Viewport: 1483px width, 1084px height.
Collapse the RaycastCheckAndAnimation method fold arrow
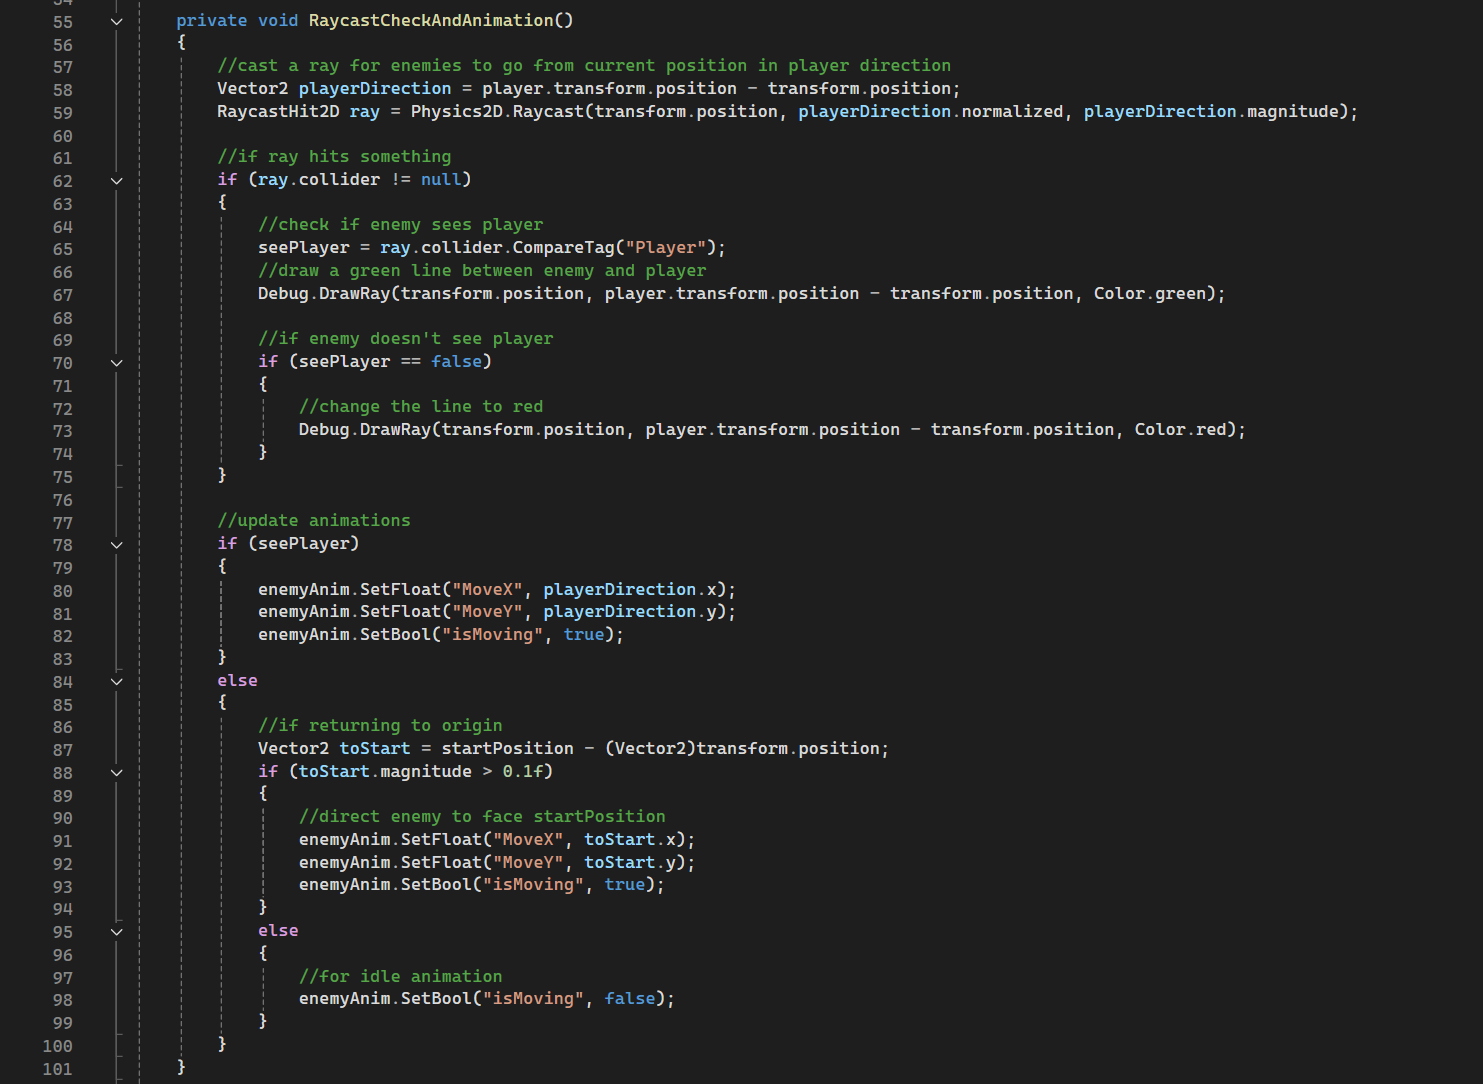(x=117, y=21)
